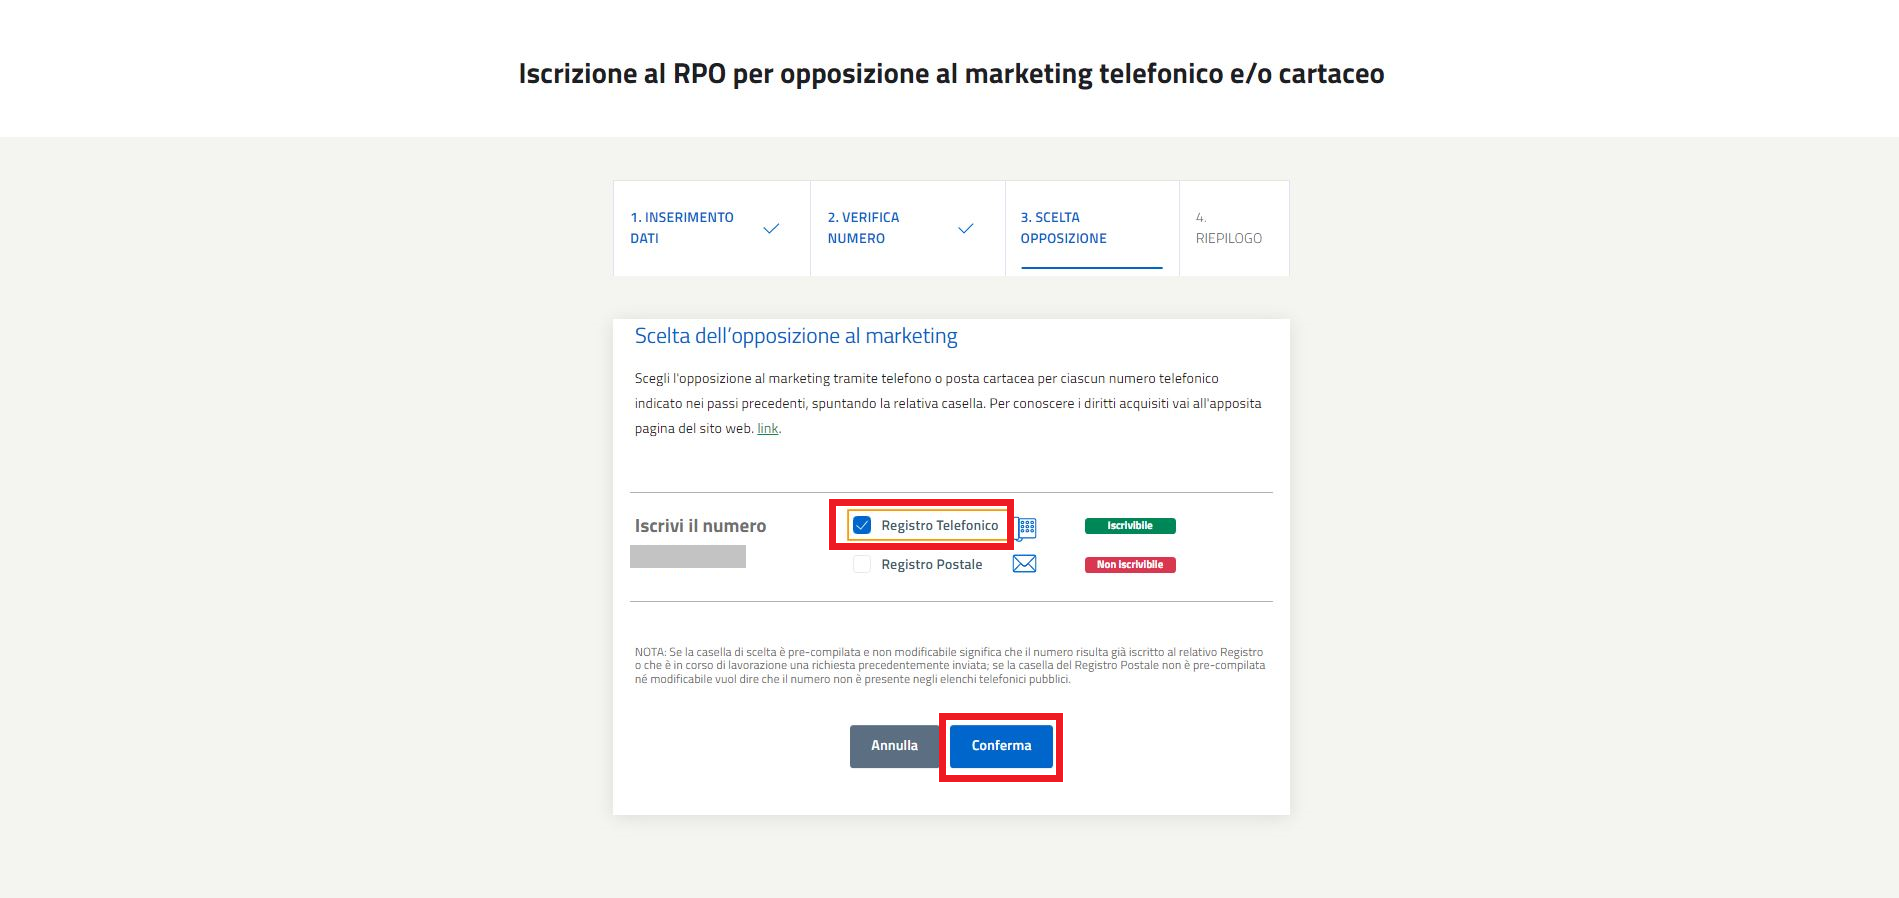Viewport: 1899px width, 898px height.
Task: Click the checkmark icon in Inserimento Dati step
Action: tap(771, 229)
